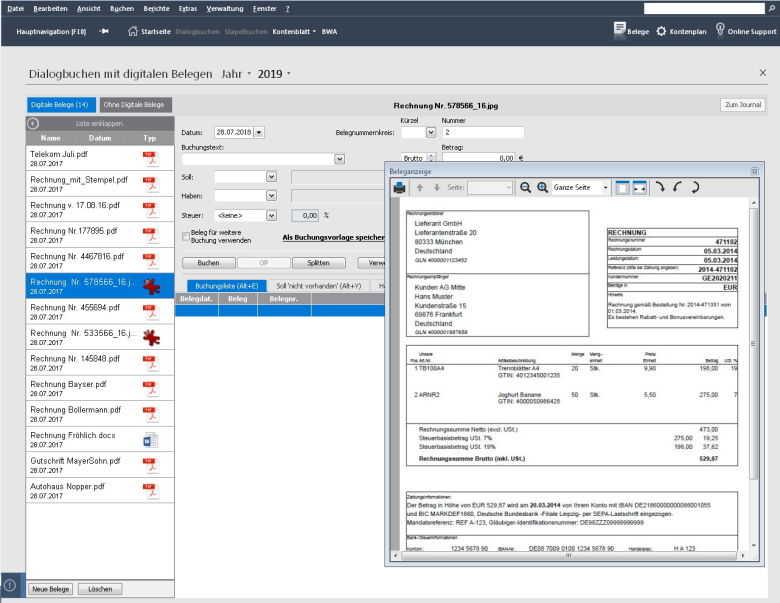Open the Berichte menu
Screen dimensions: 780x603
click(158, 8)
